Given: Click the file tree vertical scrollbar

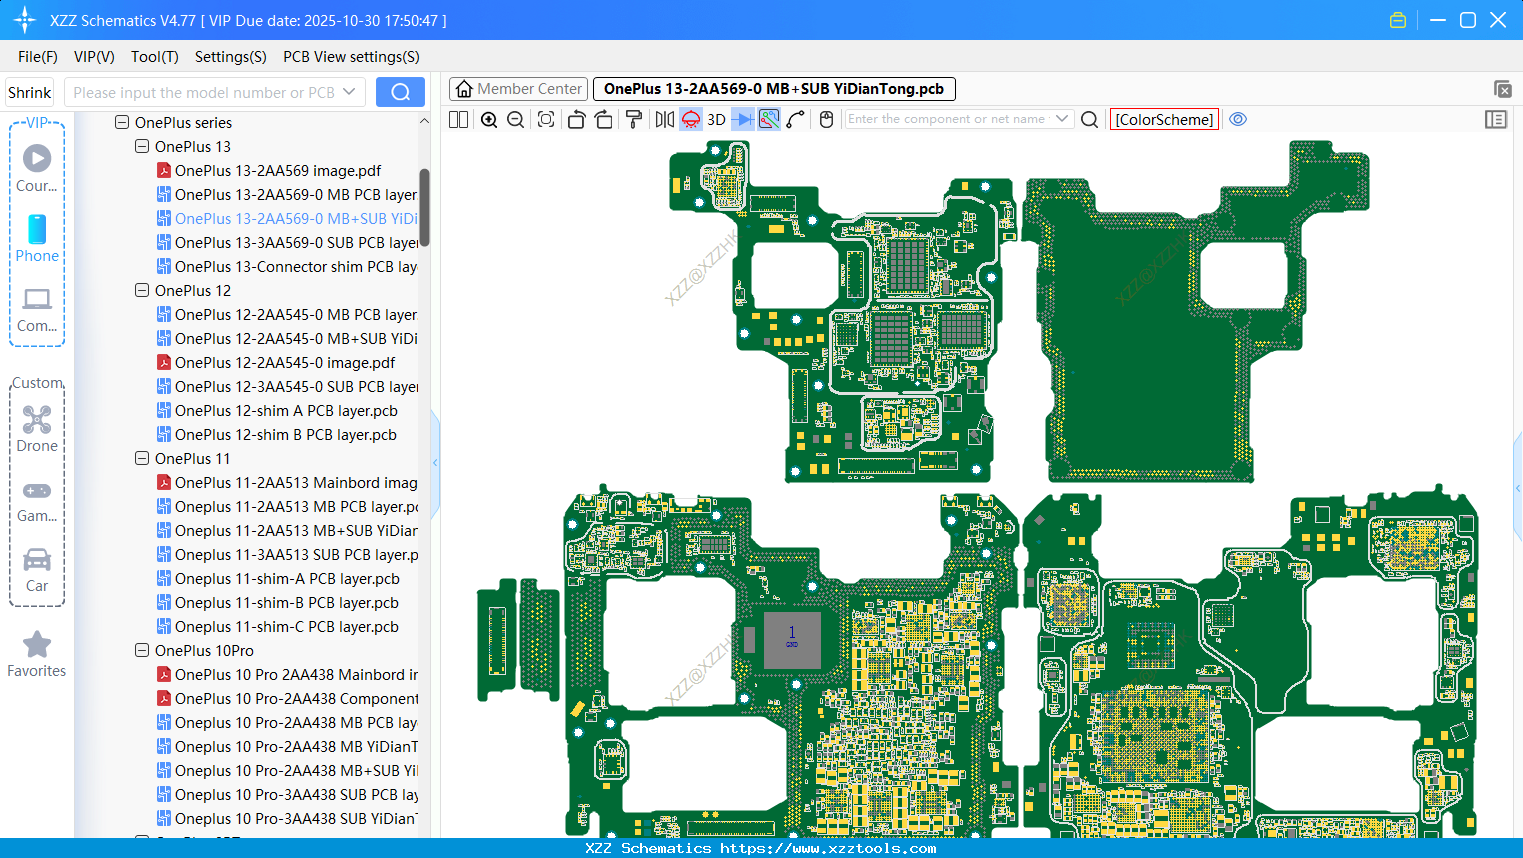Looking at the screenshot, I should (x=424, y=207).
